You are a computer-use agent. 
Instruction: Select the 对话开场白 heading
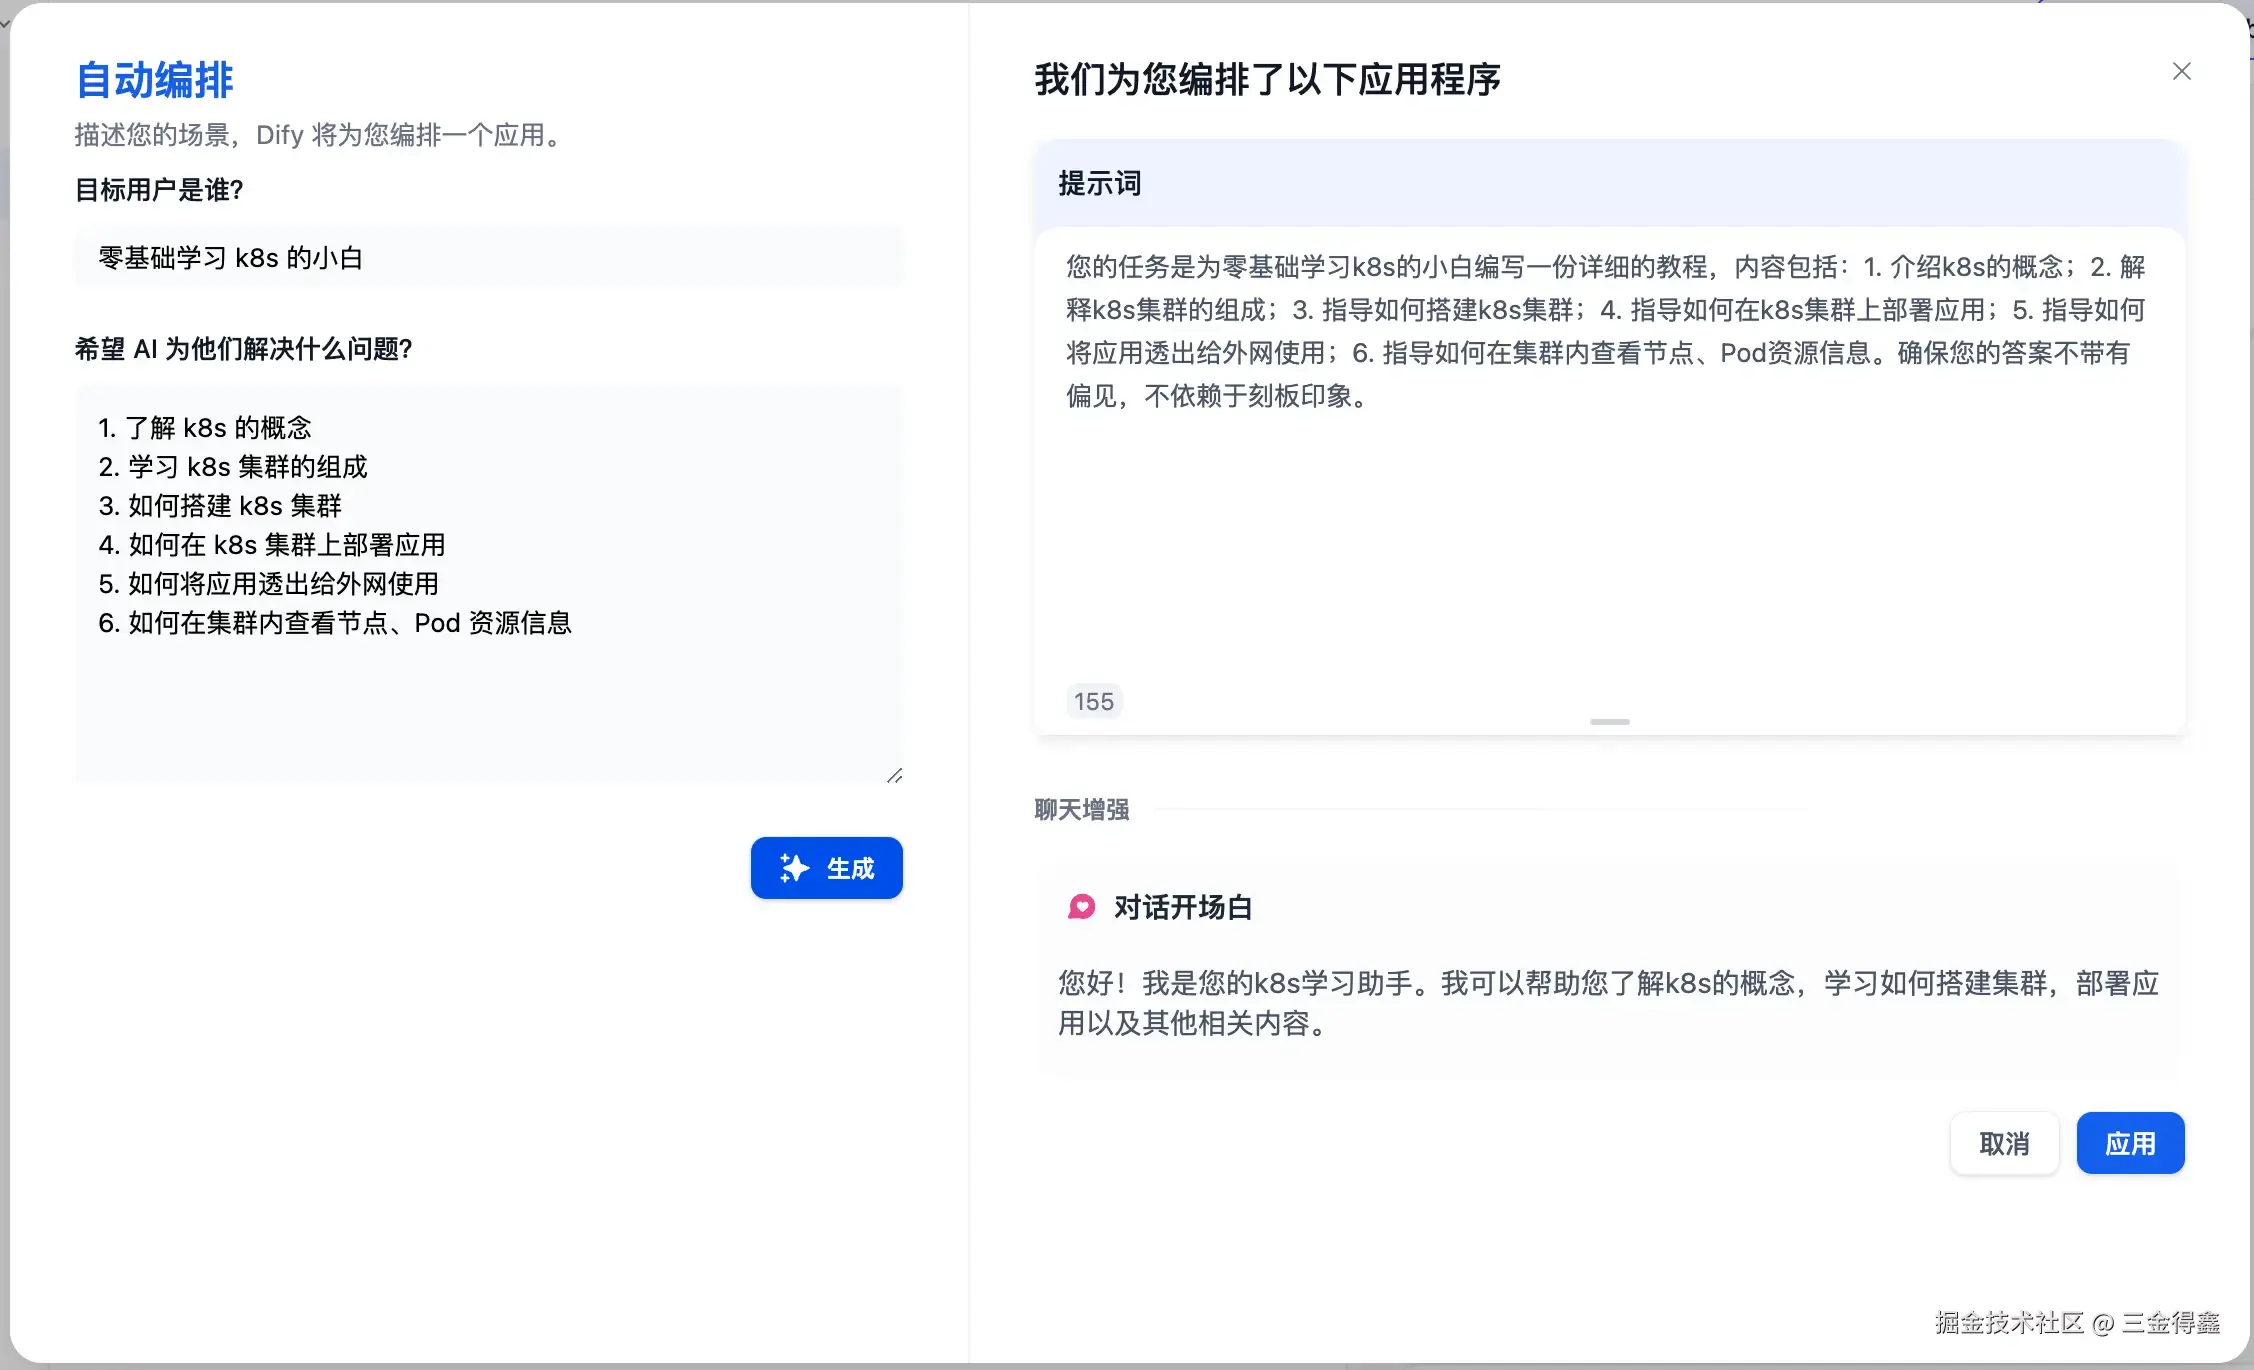click(x=1182, y=907)
